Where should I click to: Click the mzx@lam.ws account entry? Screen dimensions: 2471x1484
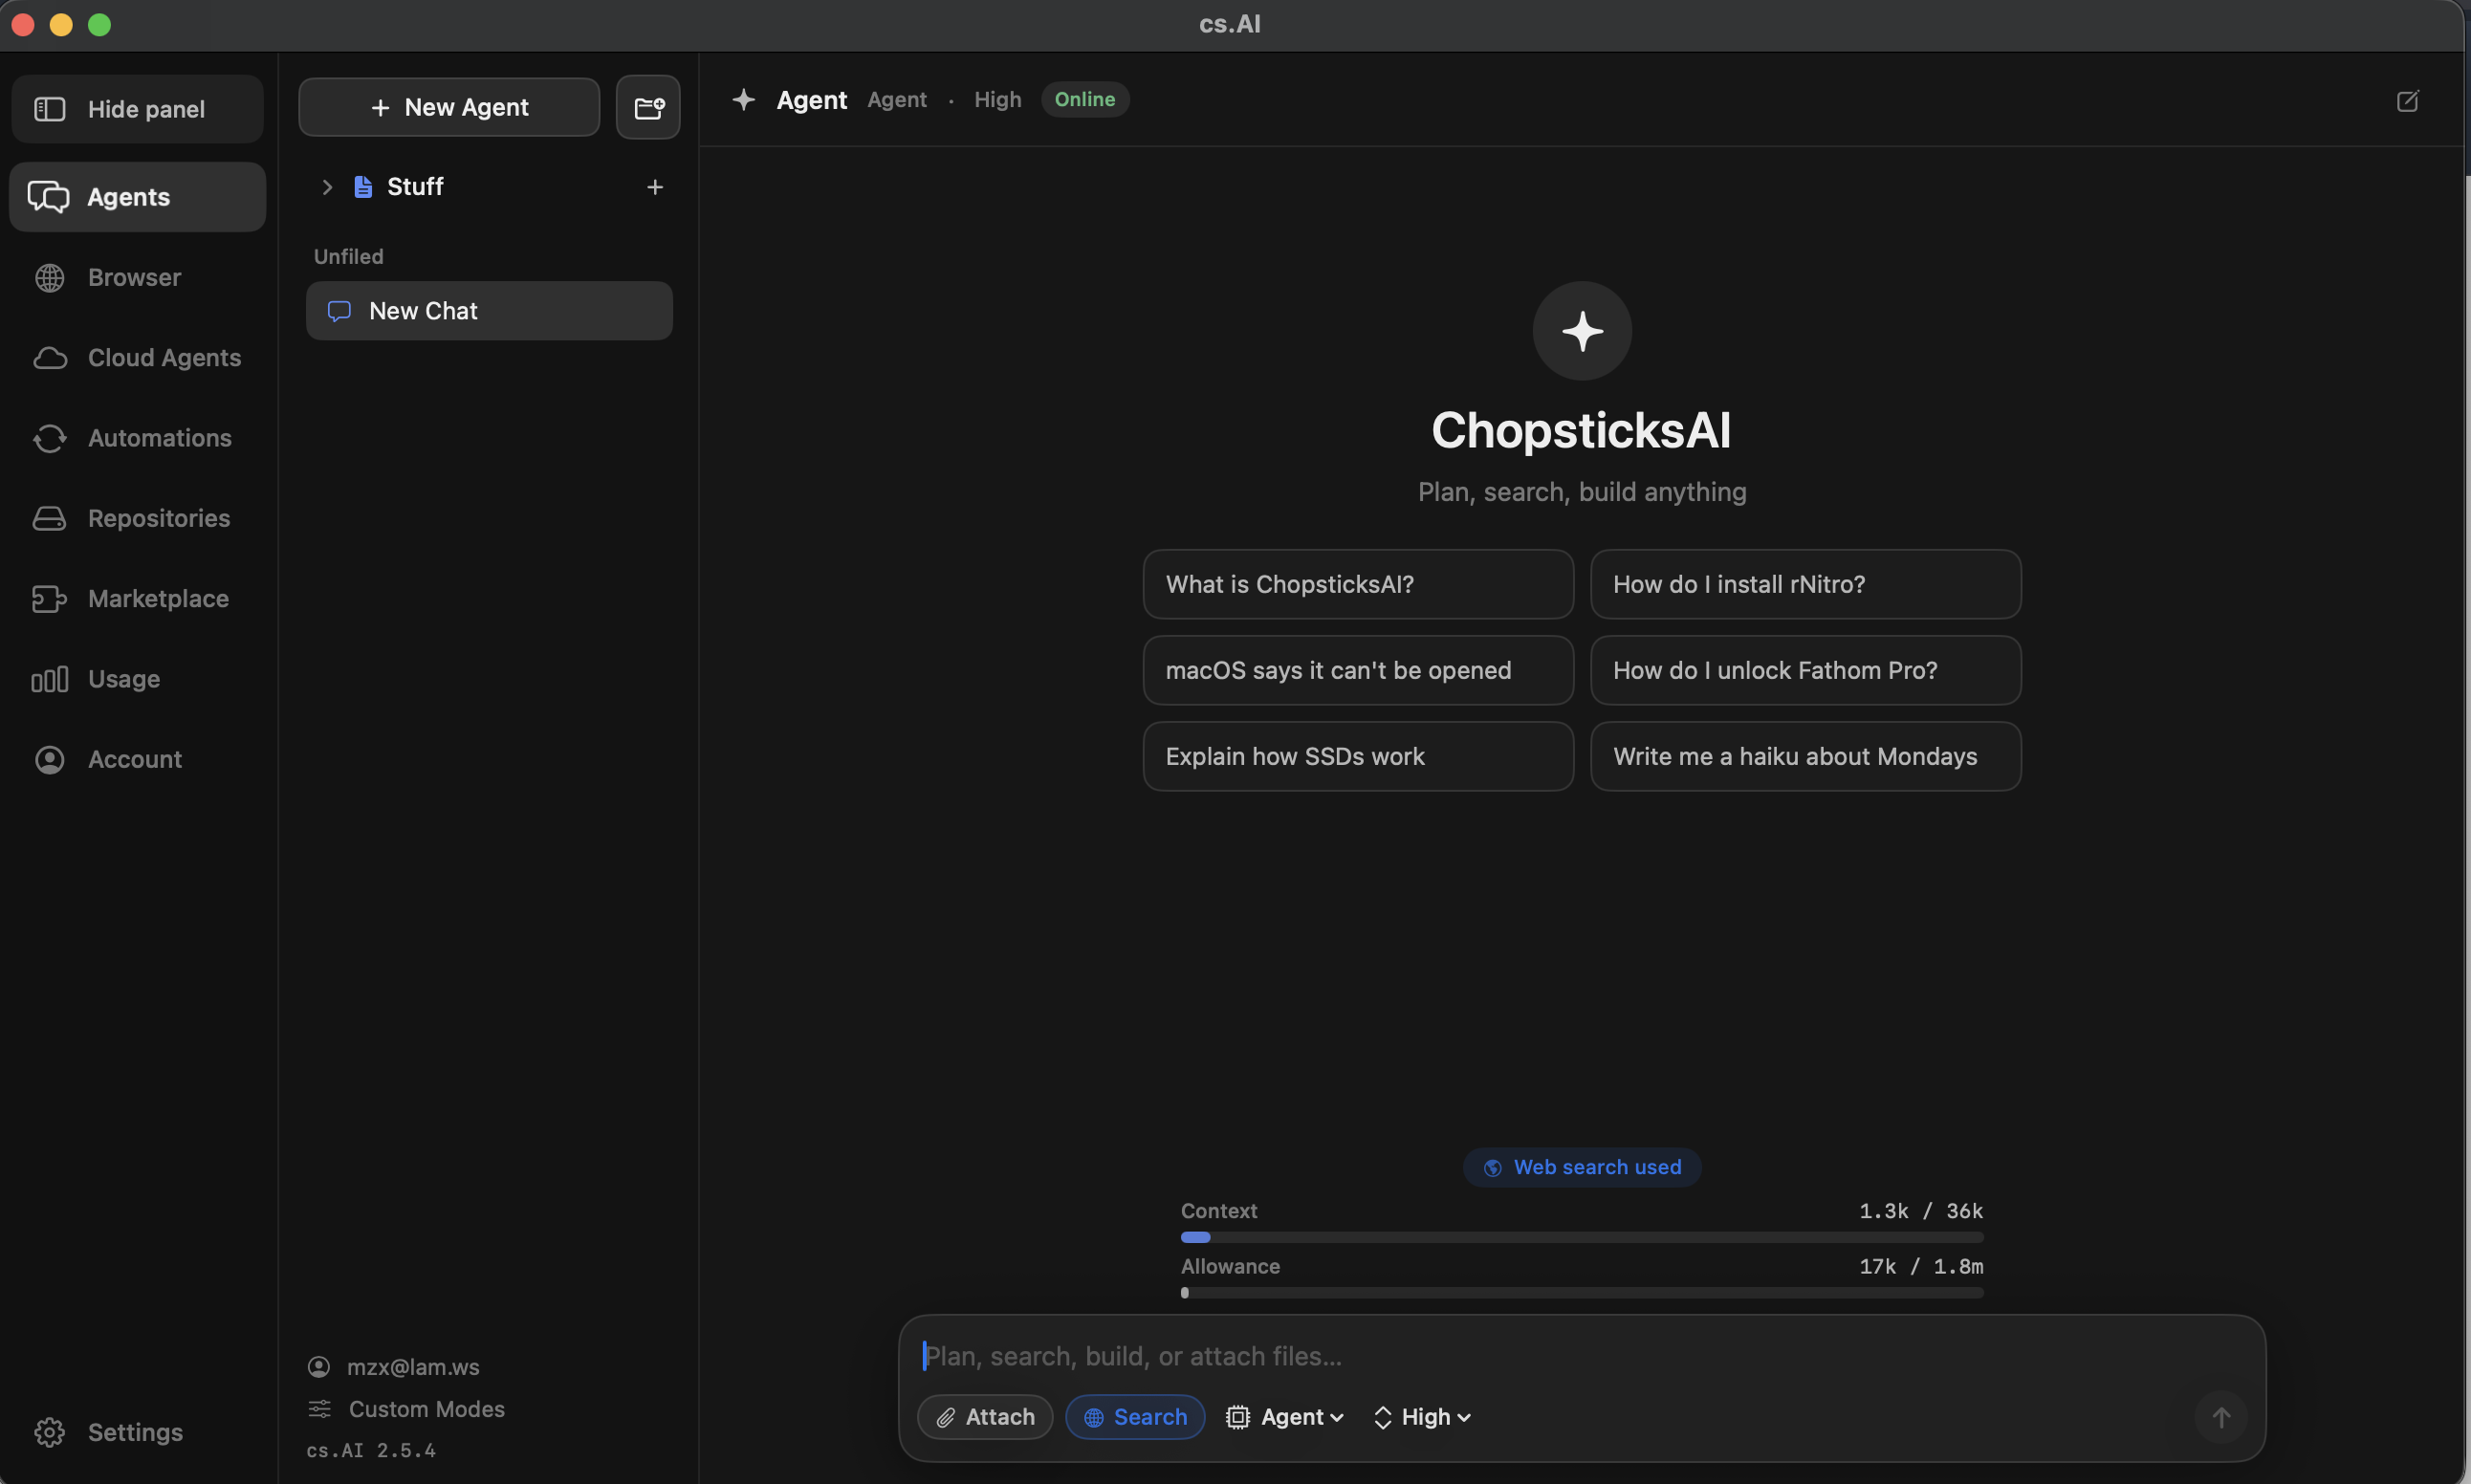coord(394,1367)
